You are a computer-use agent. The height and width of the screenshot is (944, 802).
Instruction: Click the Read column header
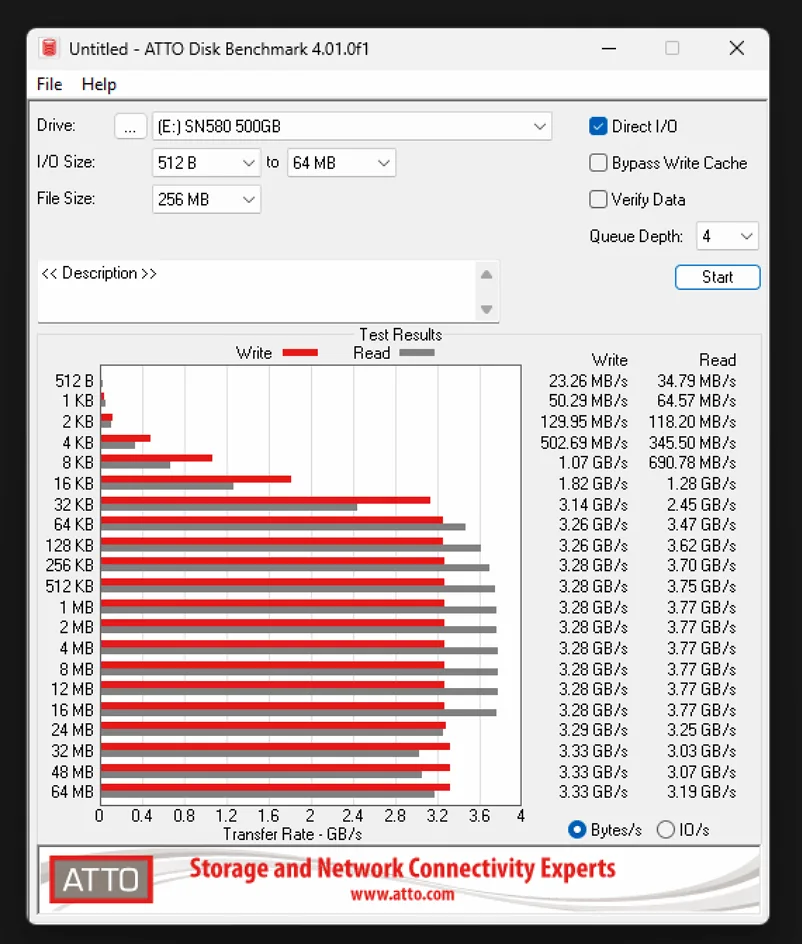718,360
